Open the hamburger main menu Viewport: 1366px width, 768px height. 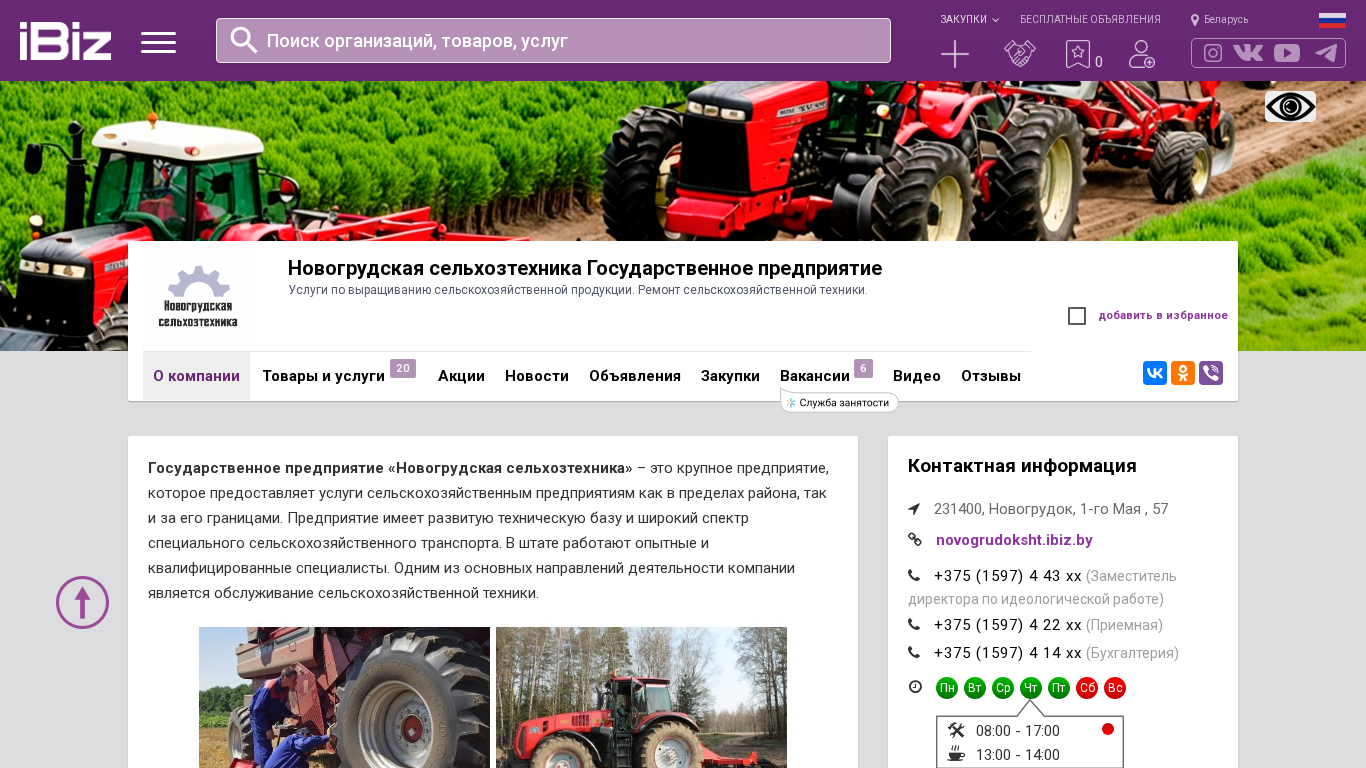pyautogui.click(x=158, y=42)
